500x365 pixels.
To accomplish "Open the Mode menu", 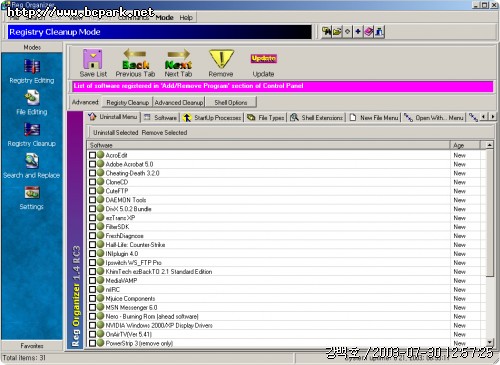I will [164, 17].
